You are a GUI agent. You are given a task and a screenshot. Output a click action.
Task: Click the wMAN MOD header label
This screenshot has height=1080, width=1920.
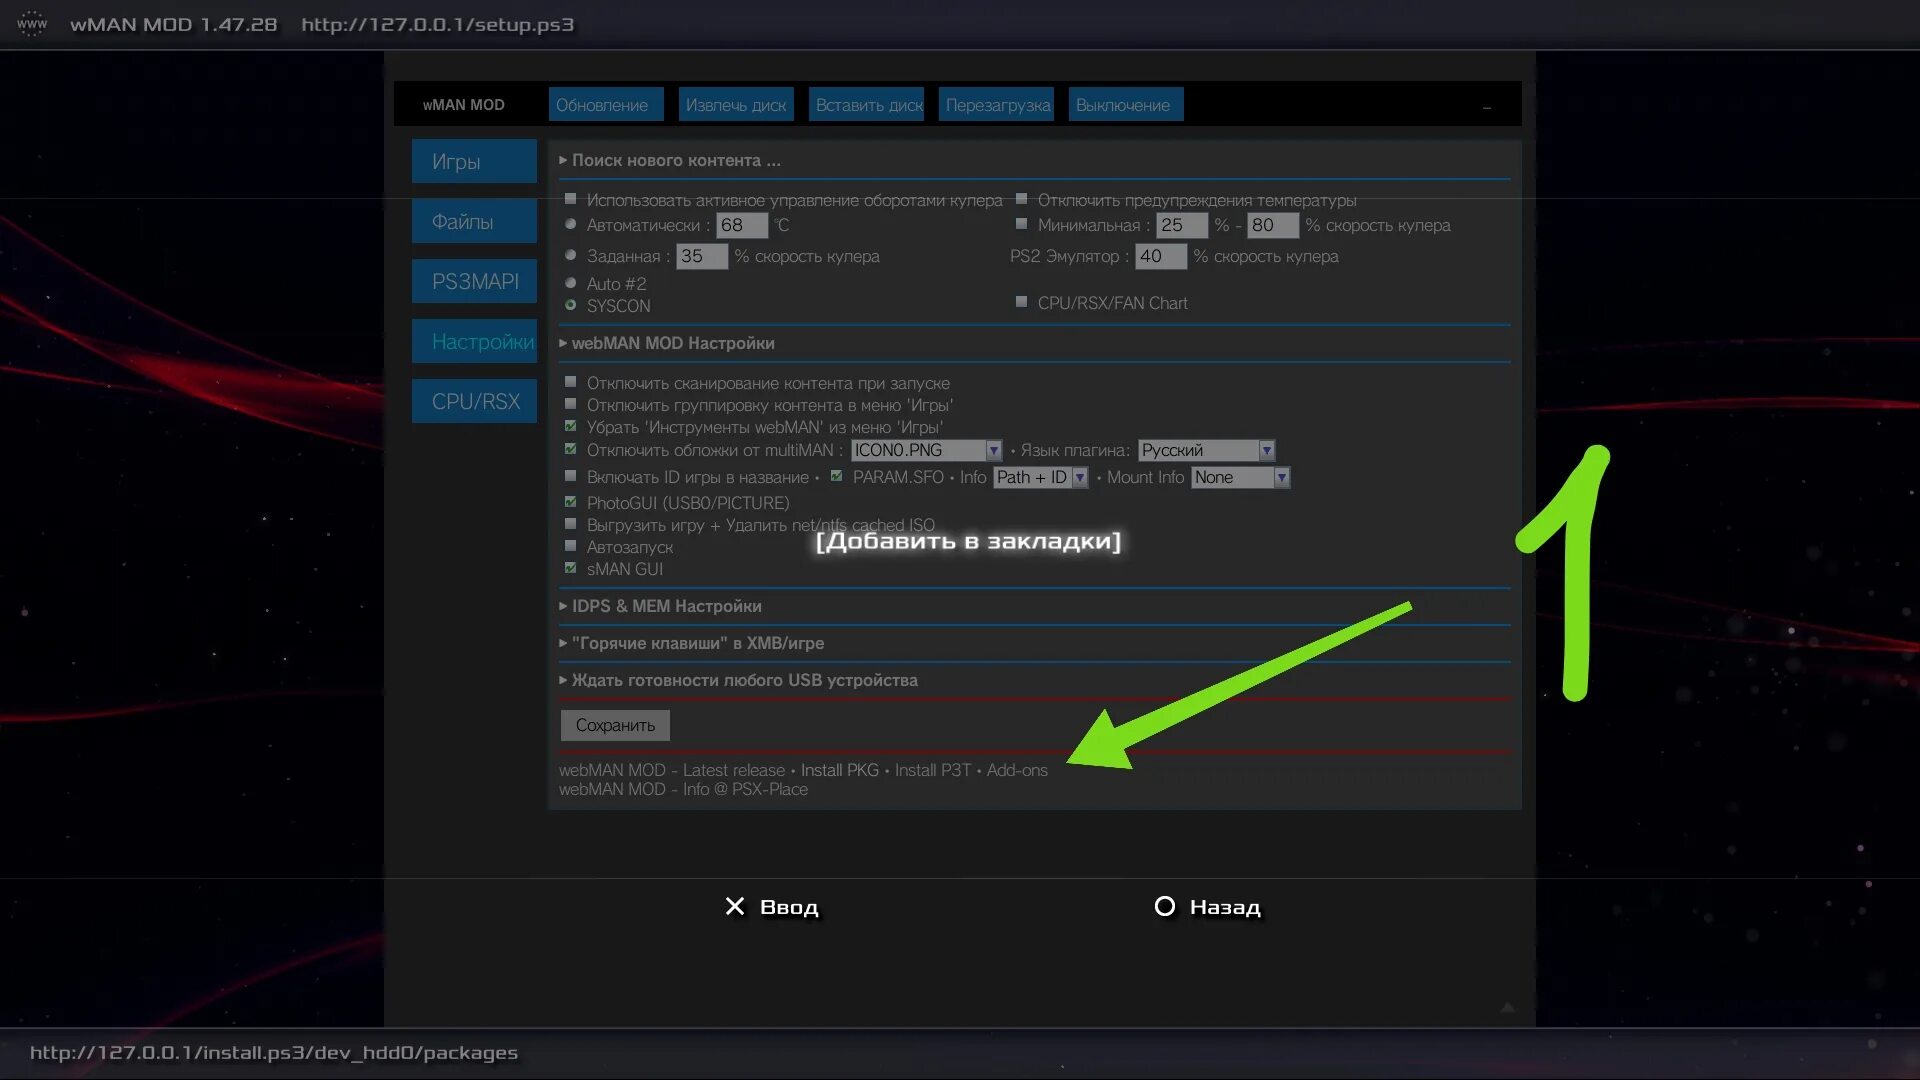463,105
